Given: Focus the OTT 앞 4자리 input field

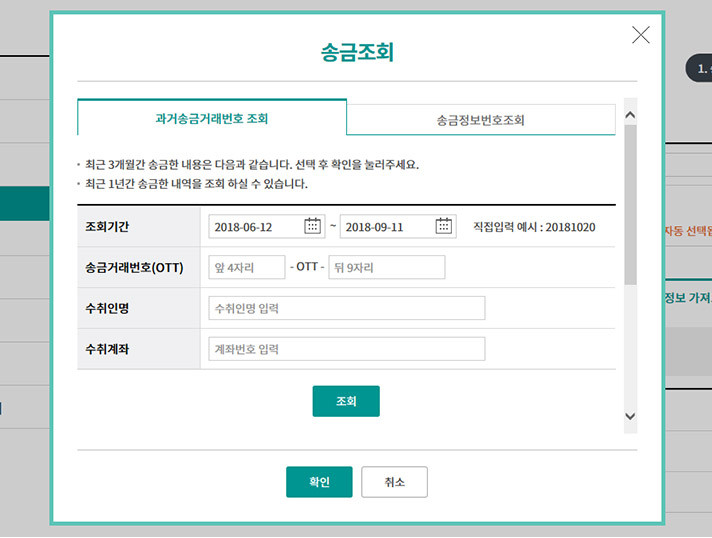Looking at the screenshot, I should coord(246,268).
